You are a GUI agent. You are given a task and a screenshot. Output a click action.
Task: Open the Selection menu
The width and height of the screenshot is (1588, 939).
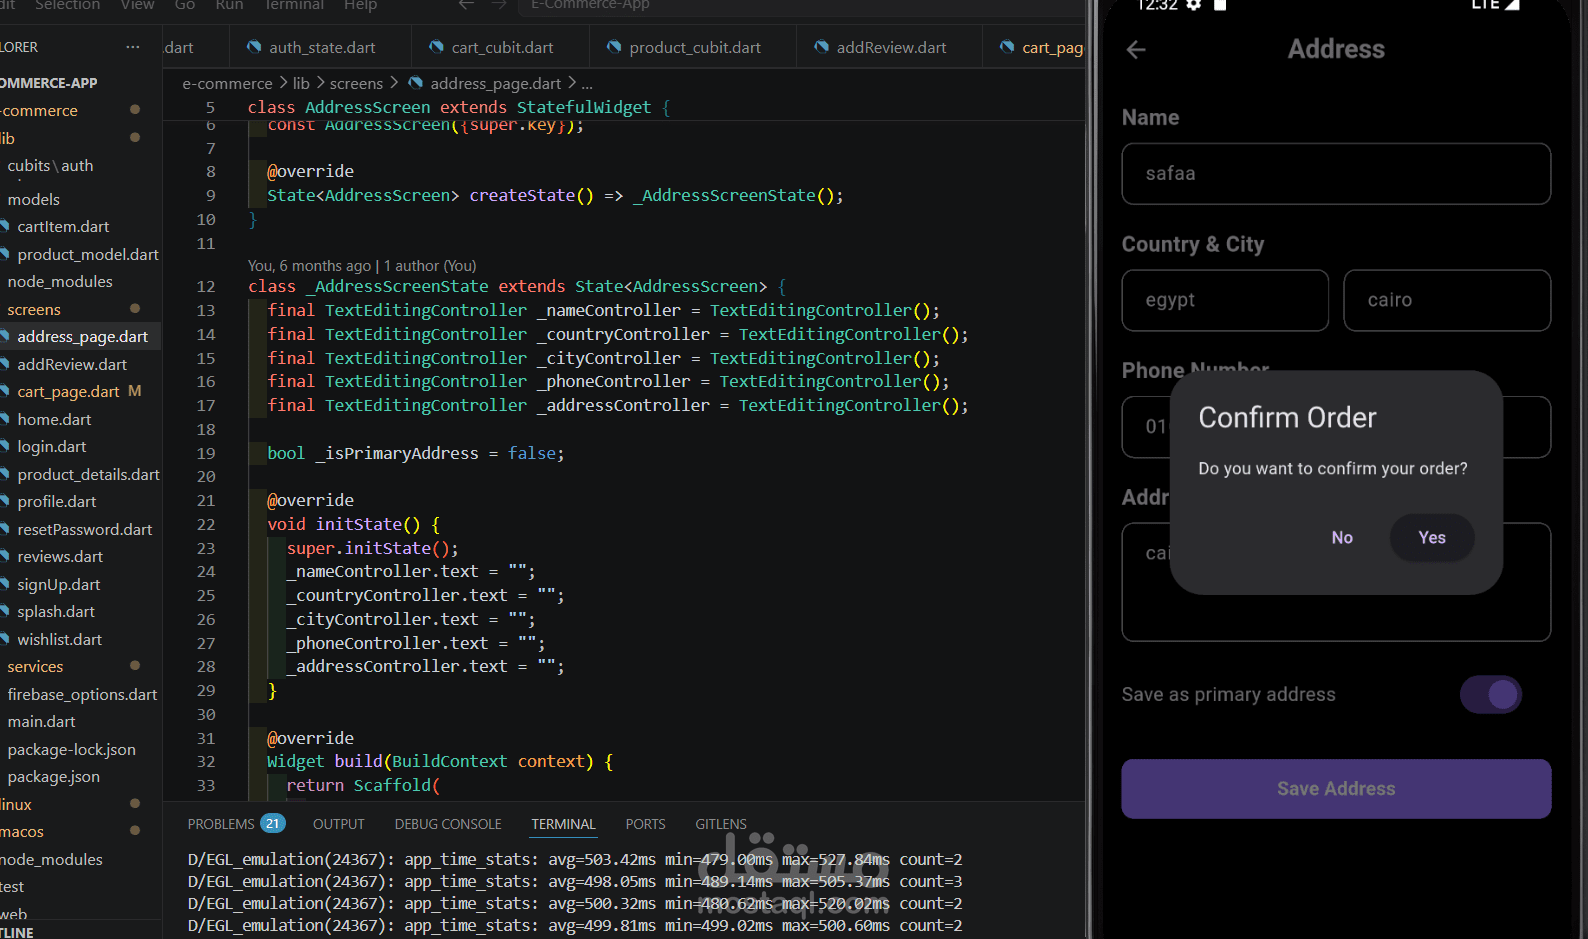68,5
